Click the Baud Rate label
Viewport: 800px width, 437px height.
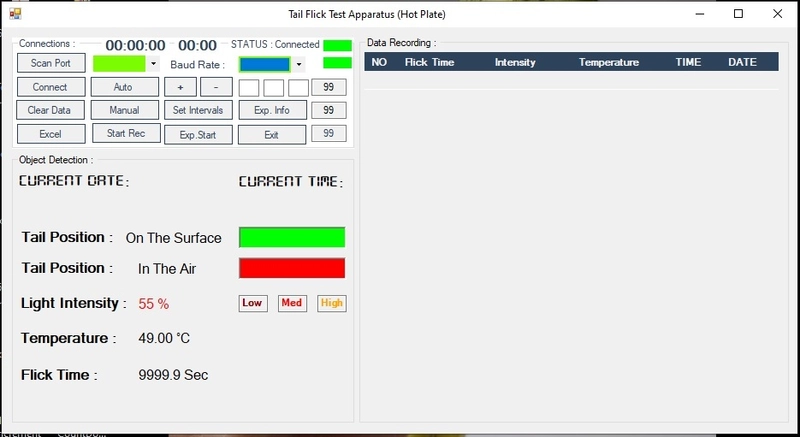click(197, 65)
